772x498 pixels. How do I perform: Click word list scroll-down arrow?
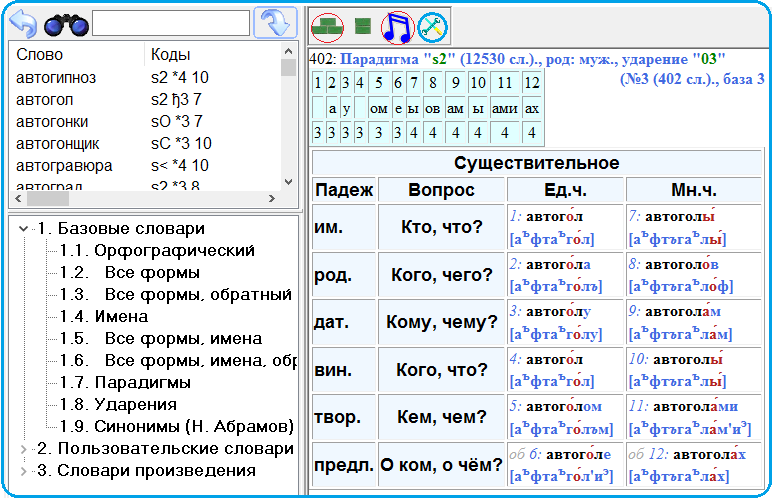289,182
